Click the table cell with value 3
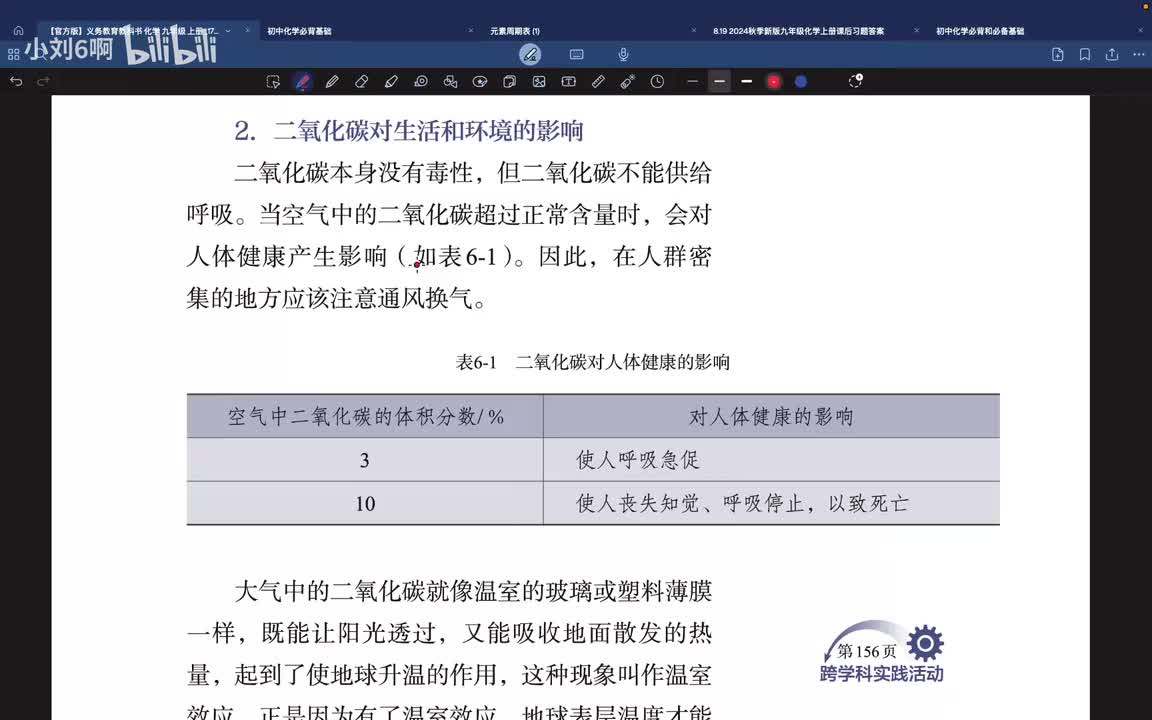Viewport: 1152px width, 720px height. click(x=364, y=460)
